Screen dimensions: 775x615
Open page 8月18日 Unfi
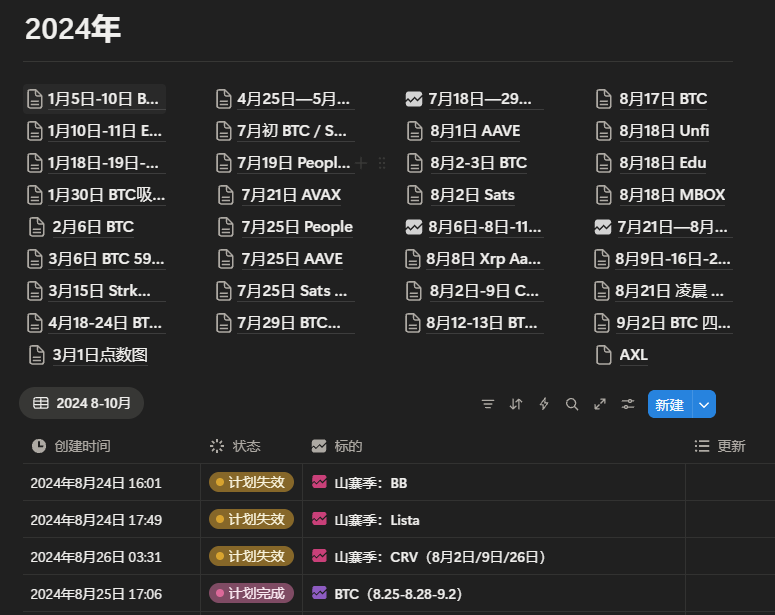(664, 131)
